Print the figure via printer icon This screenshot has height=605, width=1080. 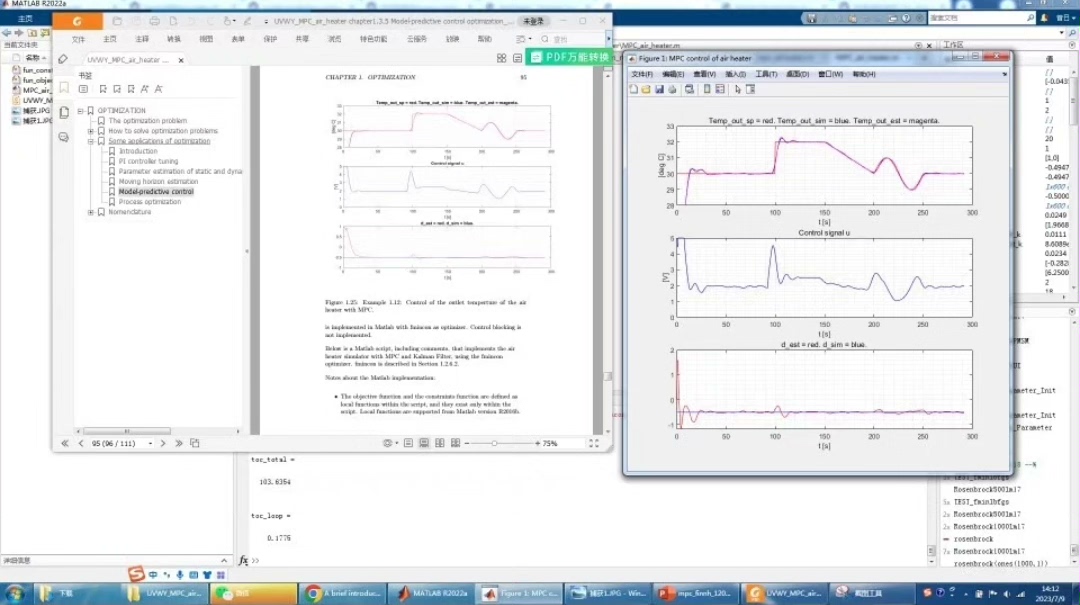(672, 90)
